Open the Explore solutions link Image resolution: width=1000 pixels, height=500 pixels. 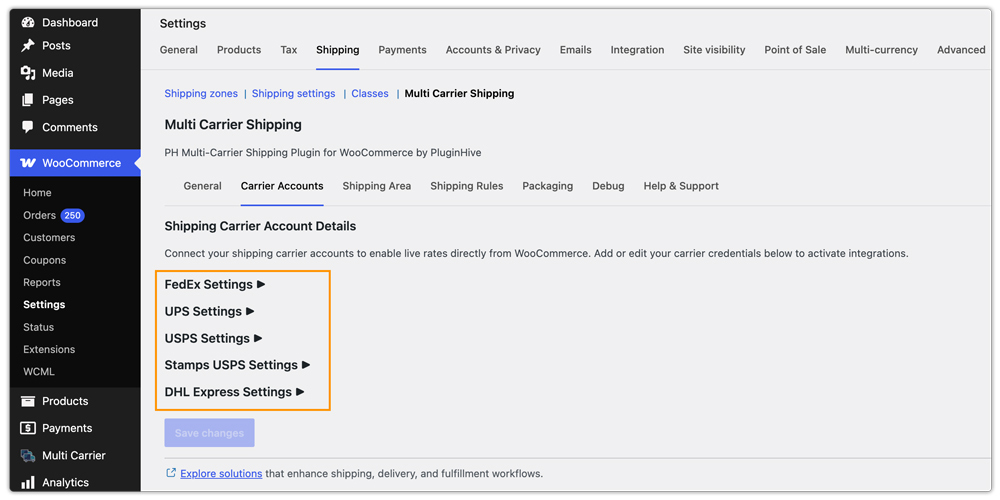click(221, 474)
